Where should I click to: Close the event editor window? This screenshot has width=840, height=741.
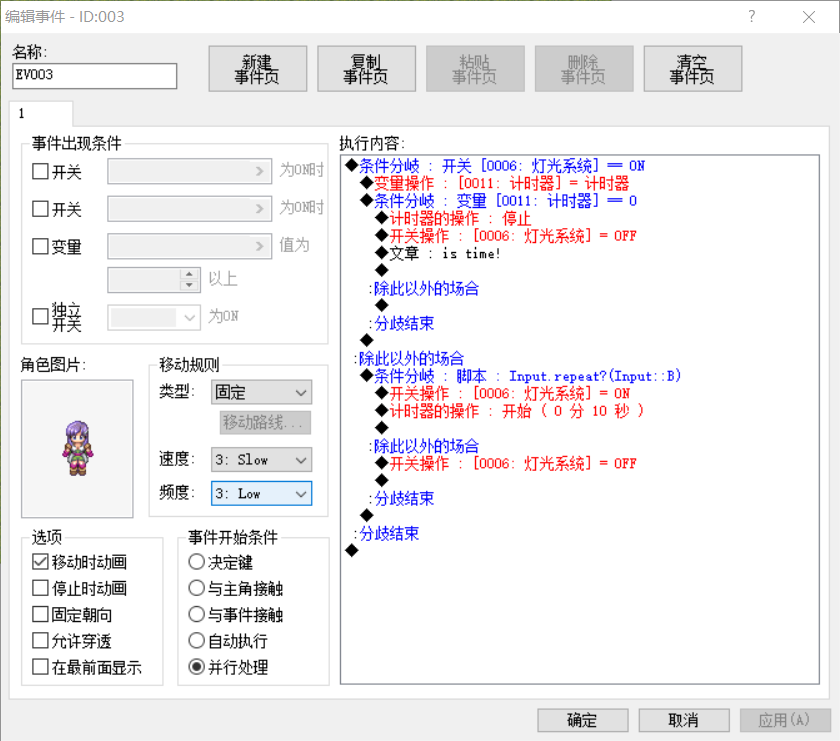point(809,17)
